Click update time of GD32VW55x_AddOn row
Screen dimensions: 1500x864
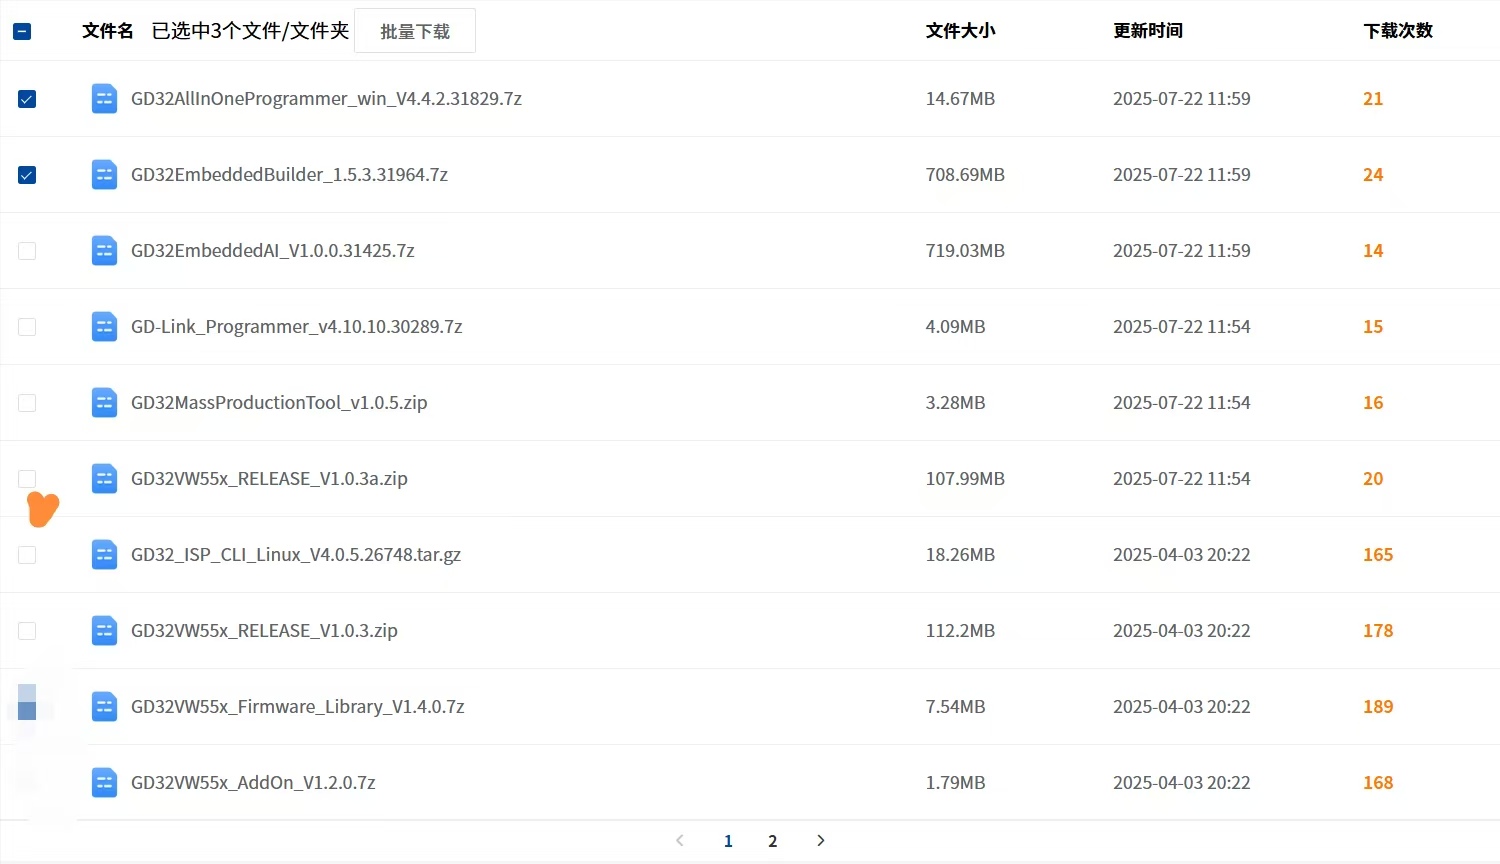(1182, 783)
